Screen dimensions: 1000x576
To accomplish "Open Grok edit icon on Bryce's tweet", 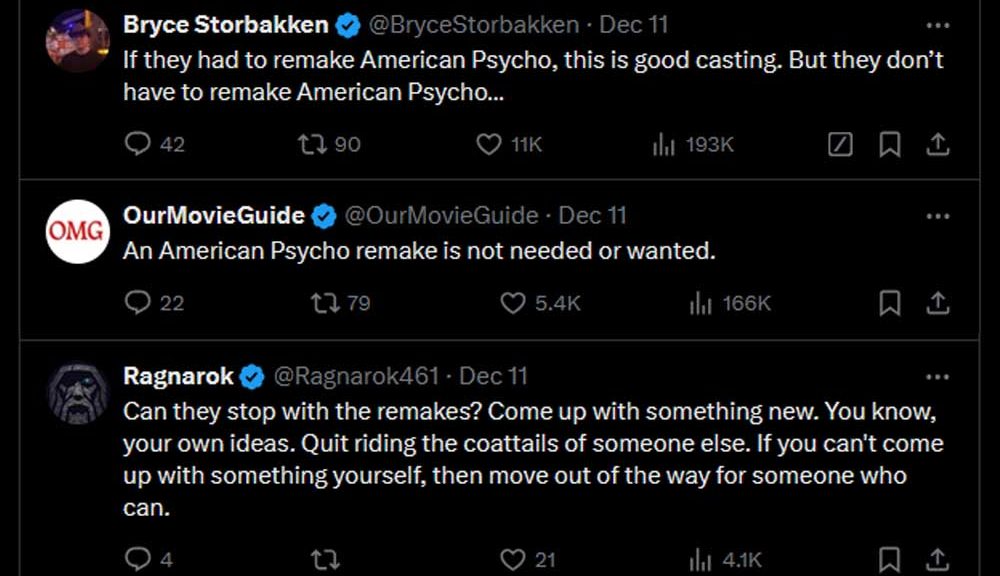I will pos(841,145).
